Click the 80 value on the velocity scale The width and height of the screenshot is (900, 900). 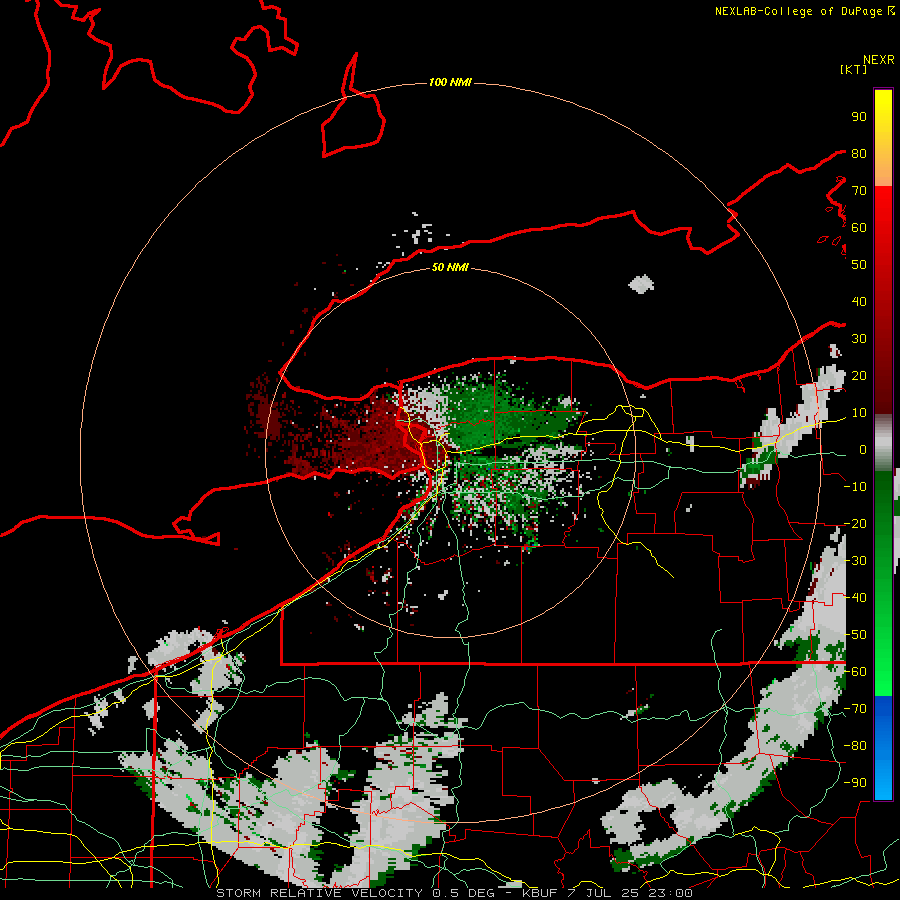[x=859, y=153]
